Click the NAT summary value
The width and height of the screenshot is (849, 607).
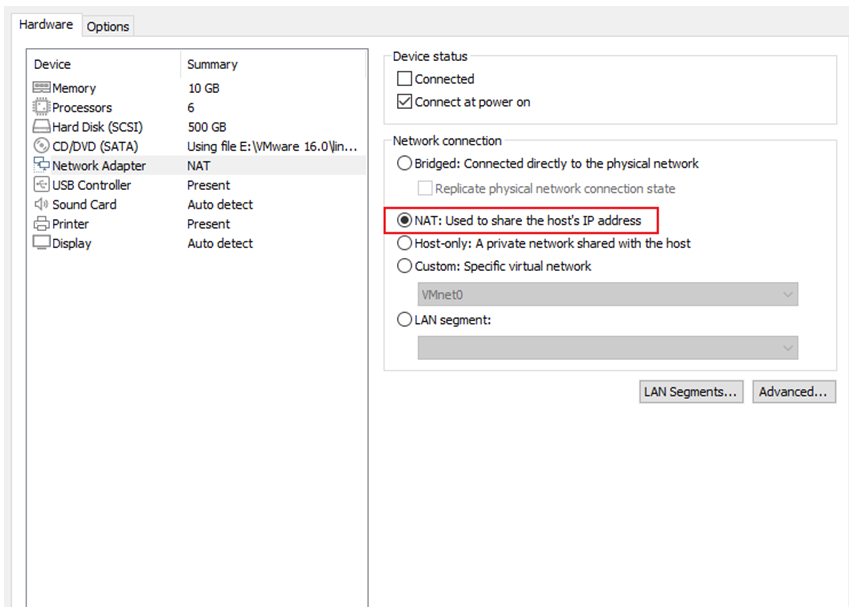point(199,166)
